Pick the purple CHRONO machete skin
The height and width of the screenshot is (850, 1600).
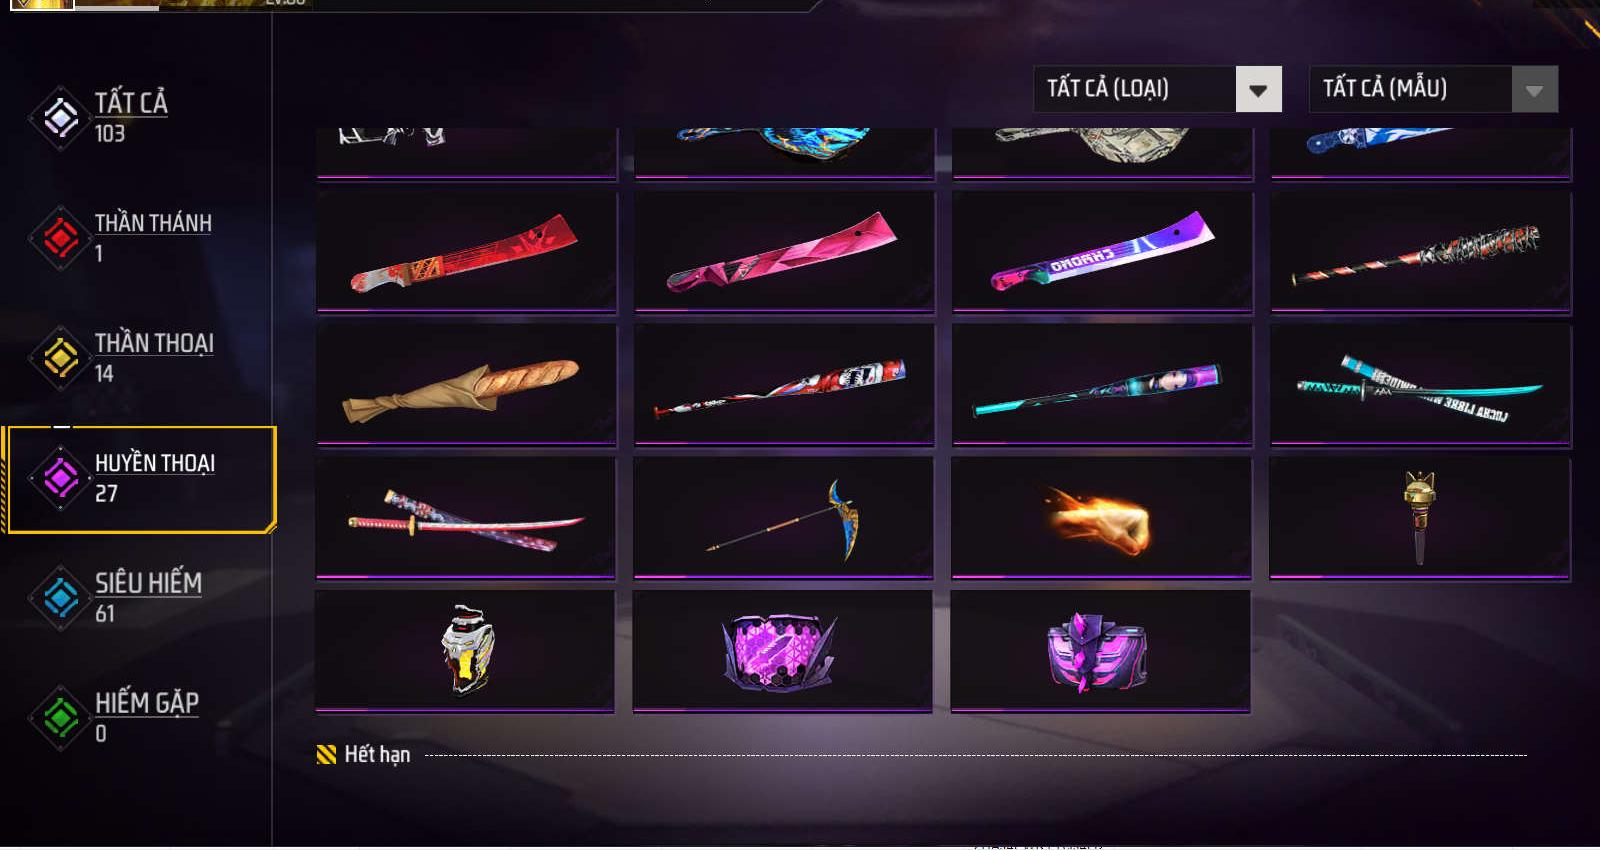1102,252
